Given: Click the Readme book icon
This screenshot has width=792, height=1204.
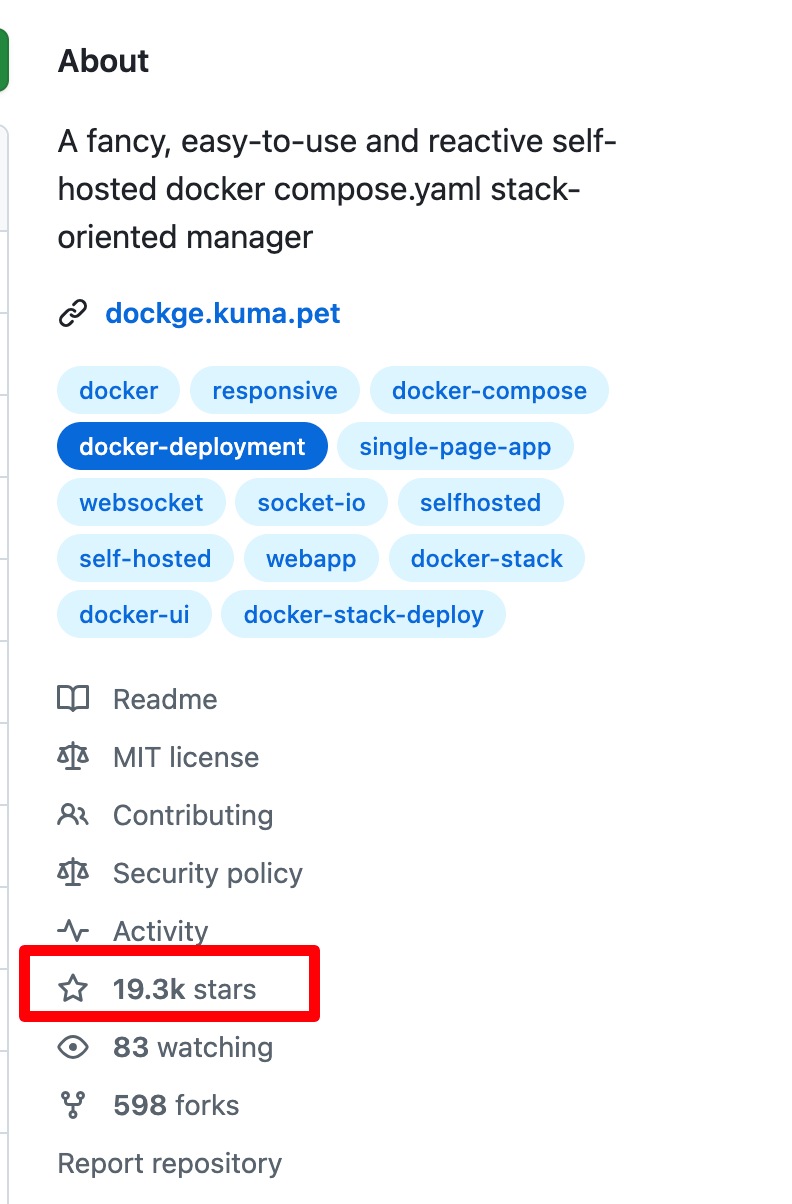Looking at the screenshot, I should coord(73,699).
